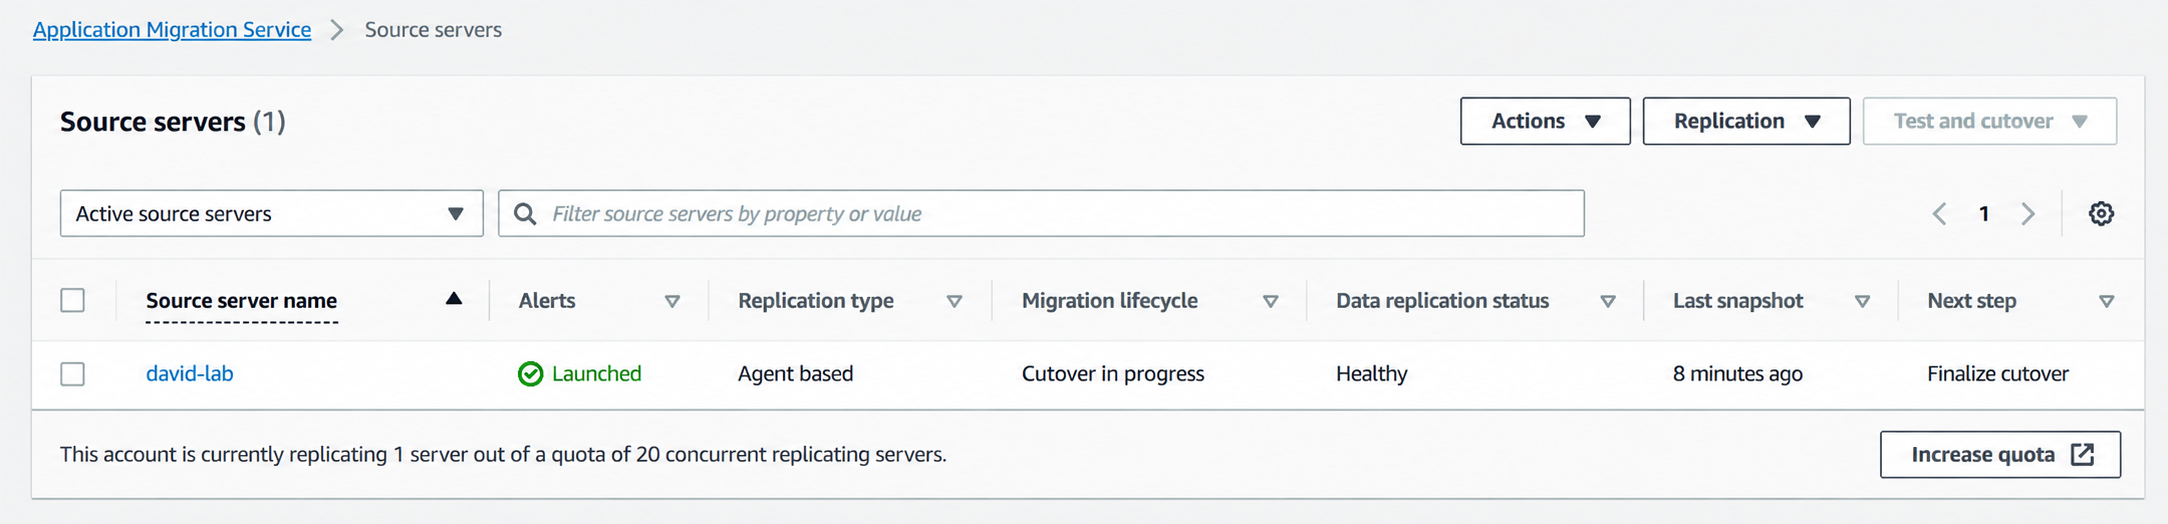
Task: Click Application Migration Service breadcrumb link
Action: click(172, 30)
